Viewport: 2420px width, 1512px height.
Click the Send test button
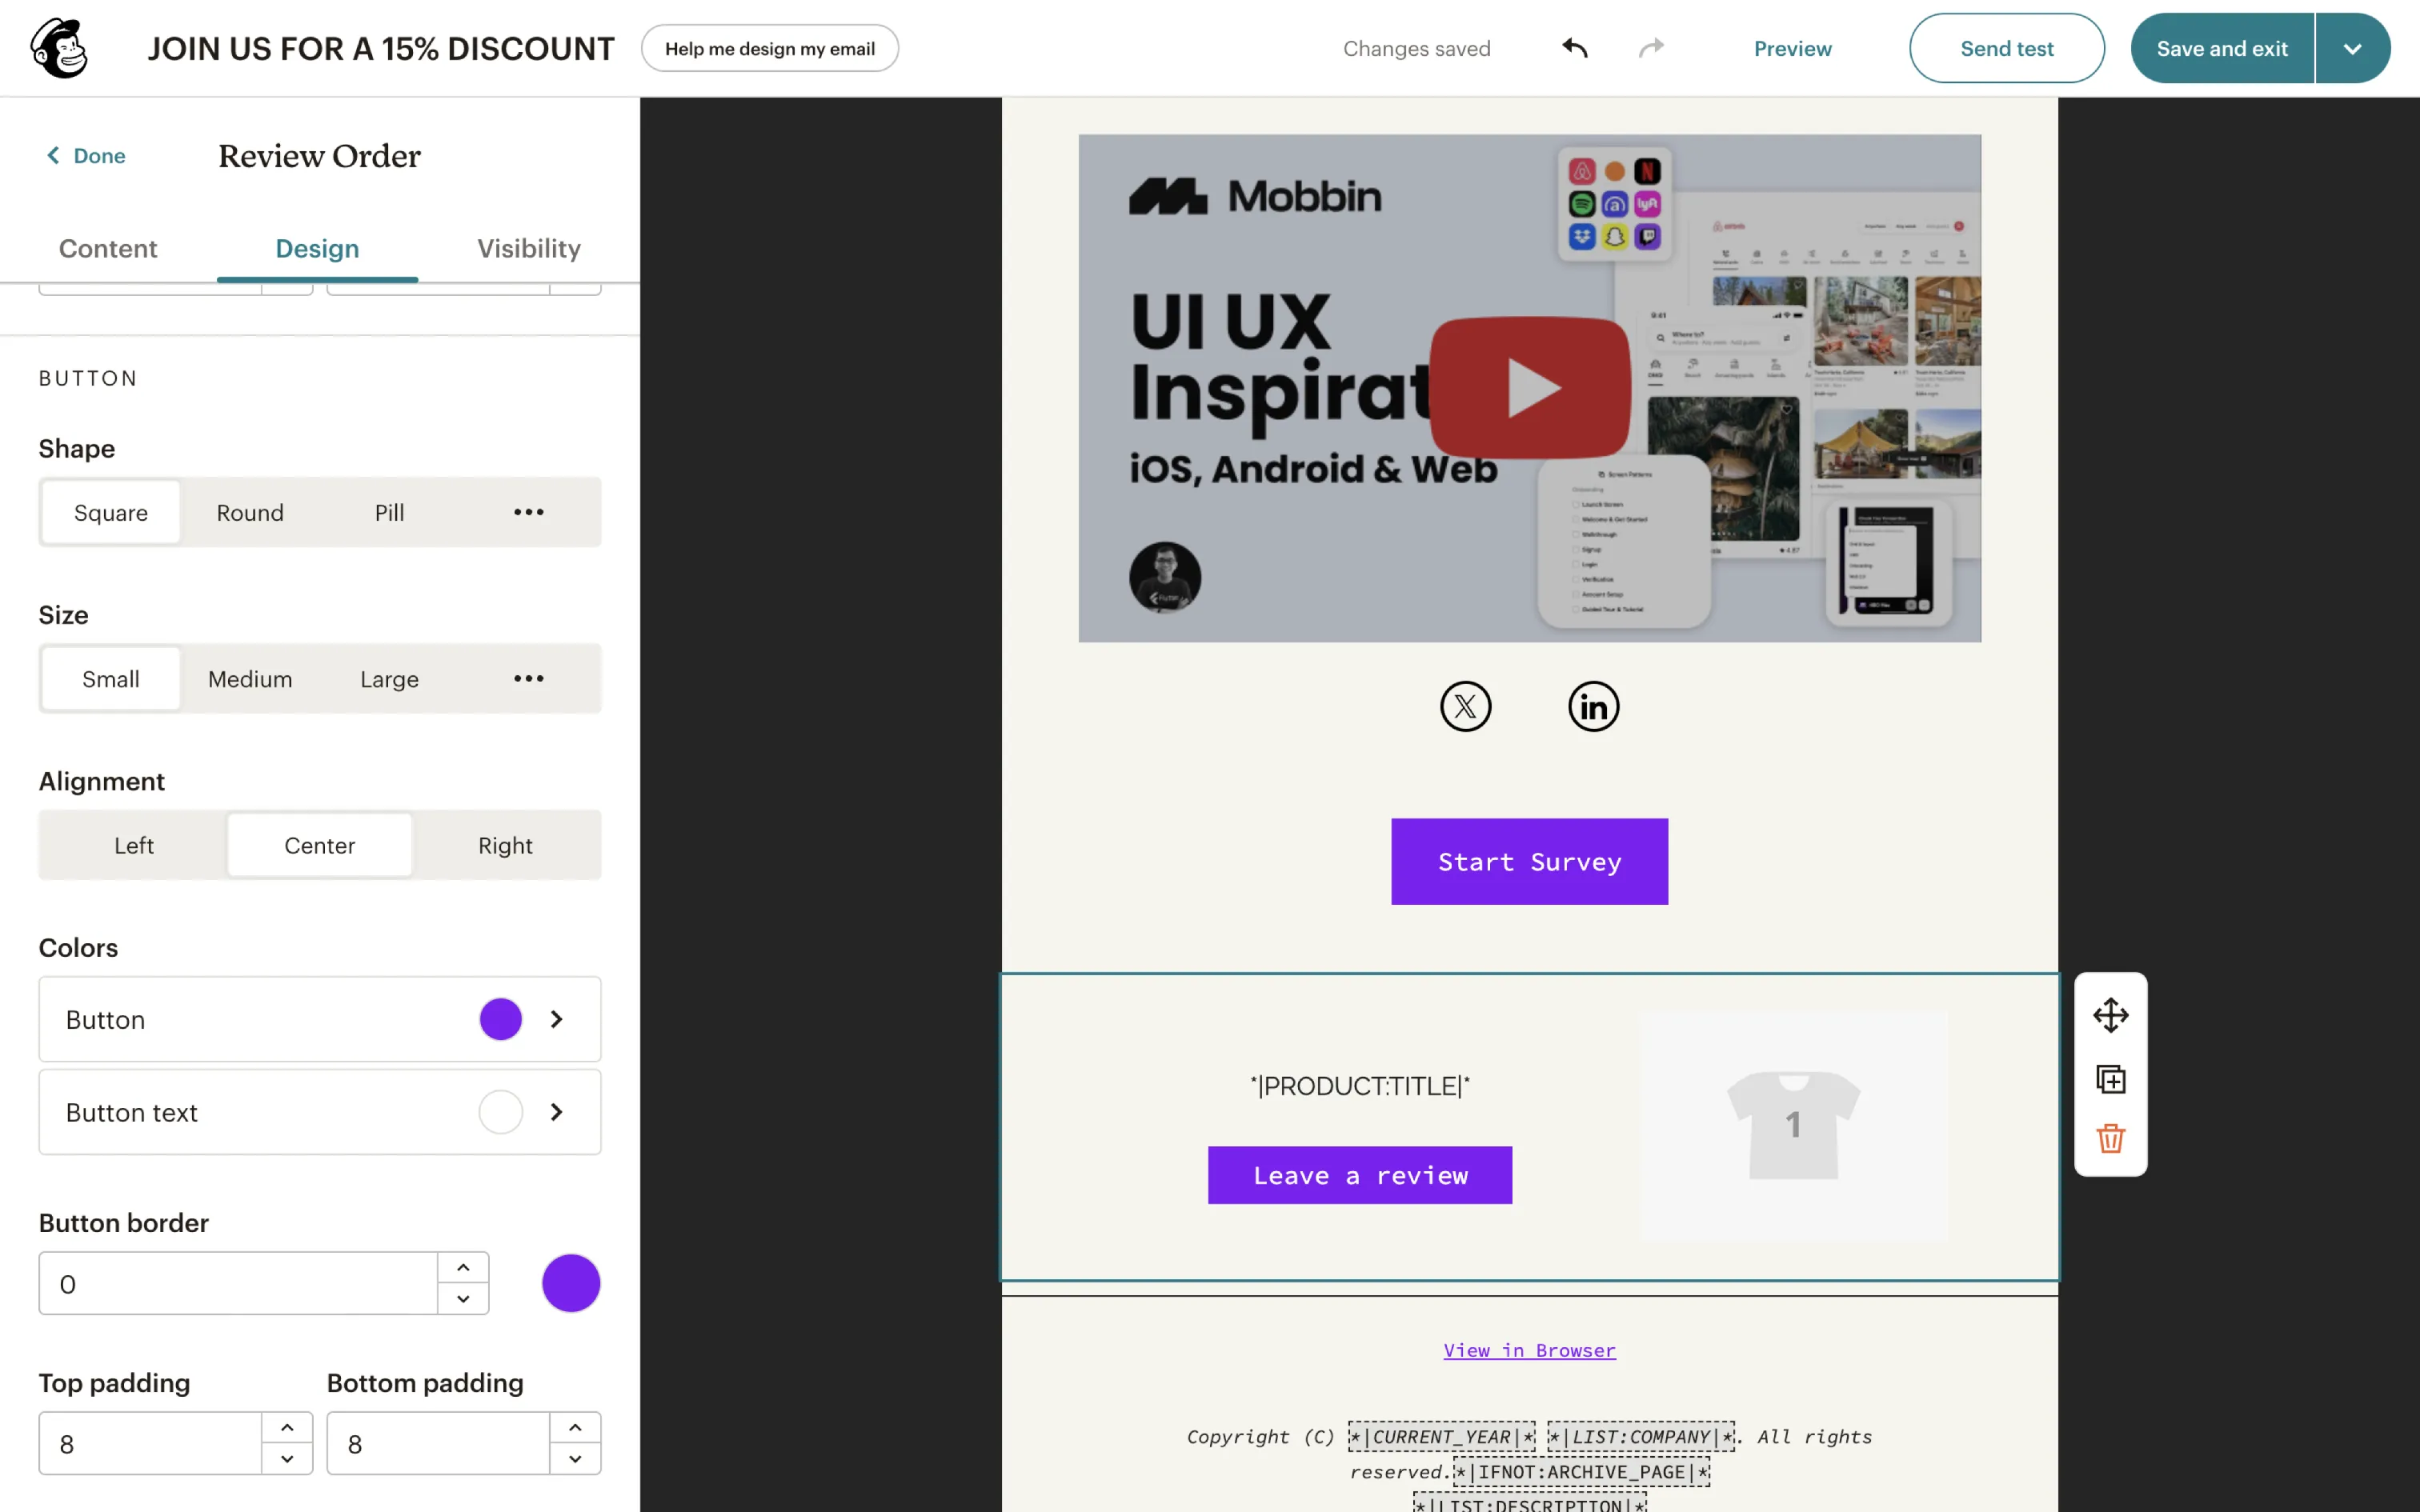(2006, 48)
